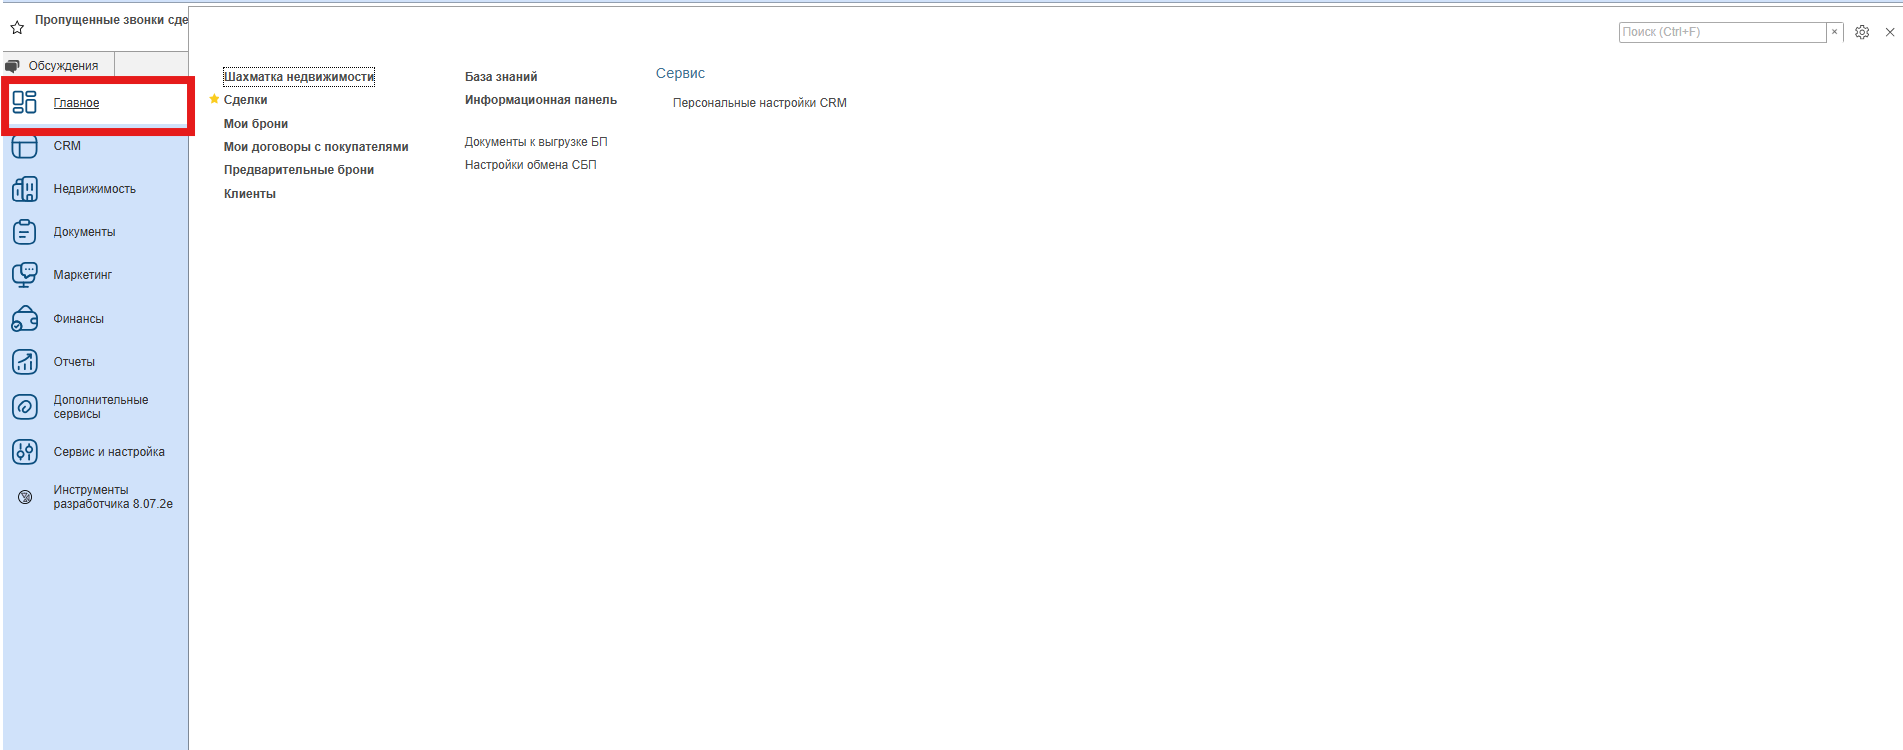Open the Сервис и настройка sliders icon
This screenshot has height=750, width=1903.
(25, 452)
